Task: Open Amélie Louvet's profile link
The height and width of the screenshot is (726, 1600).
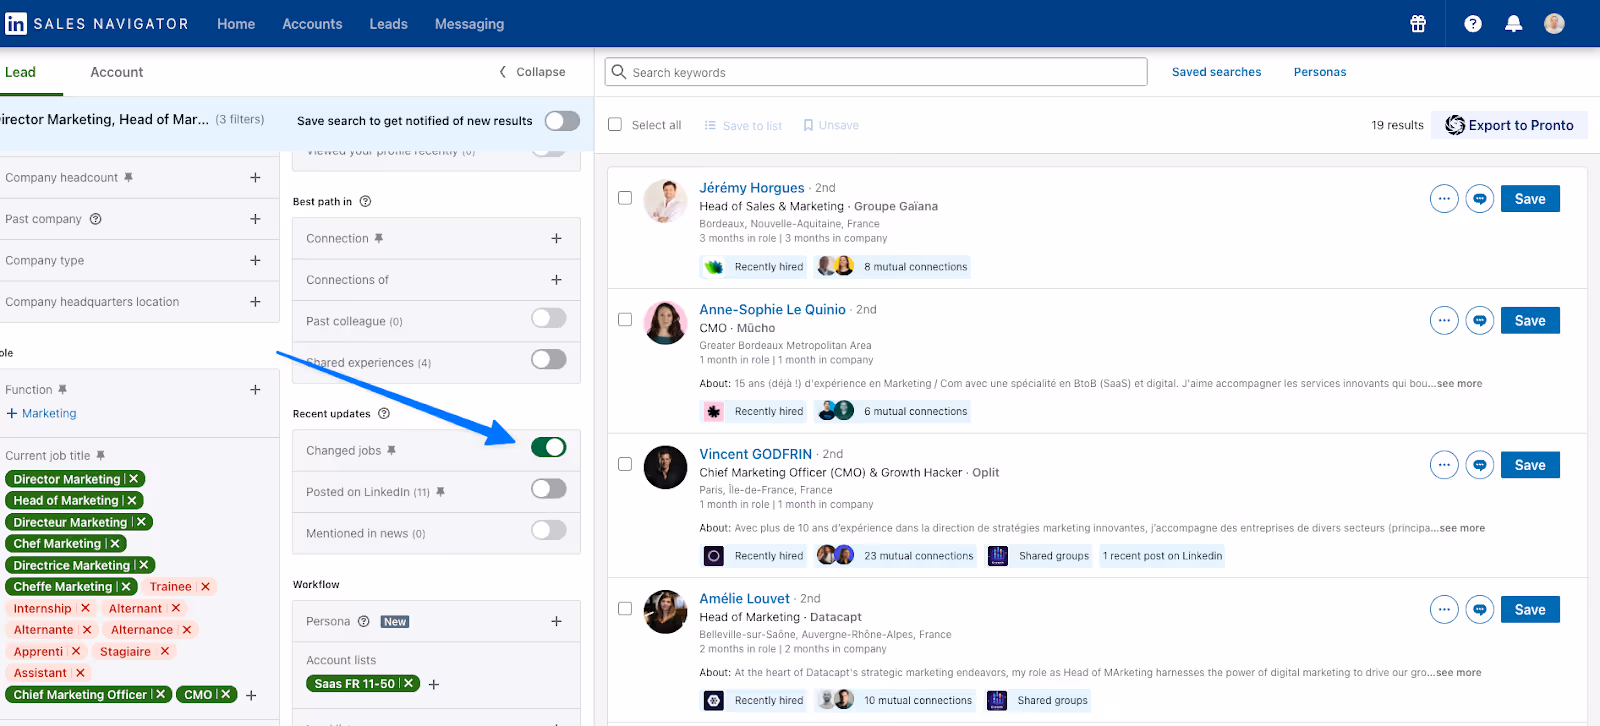Action: pos(744,598)
